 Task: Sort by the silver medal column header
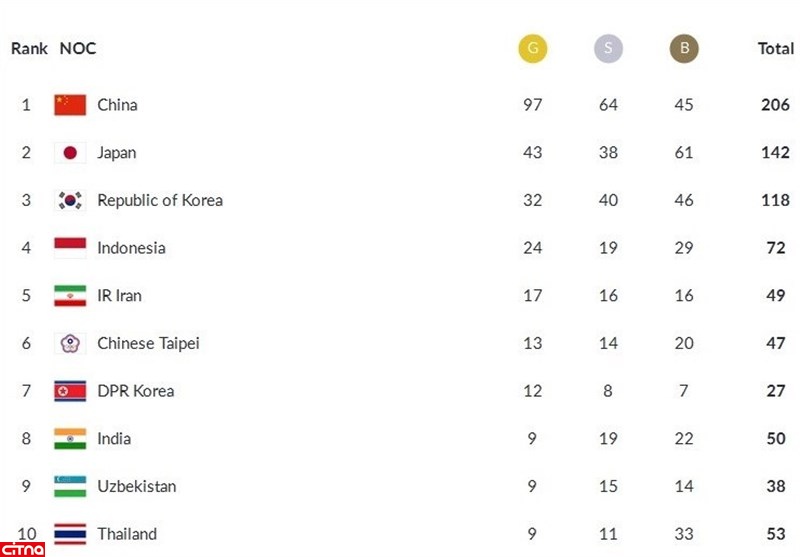tap(608, 49)
